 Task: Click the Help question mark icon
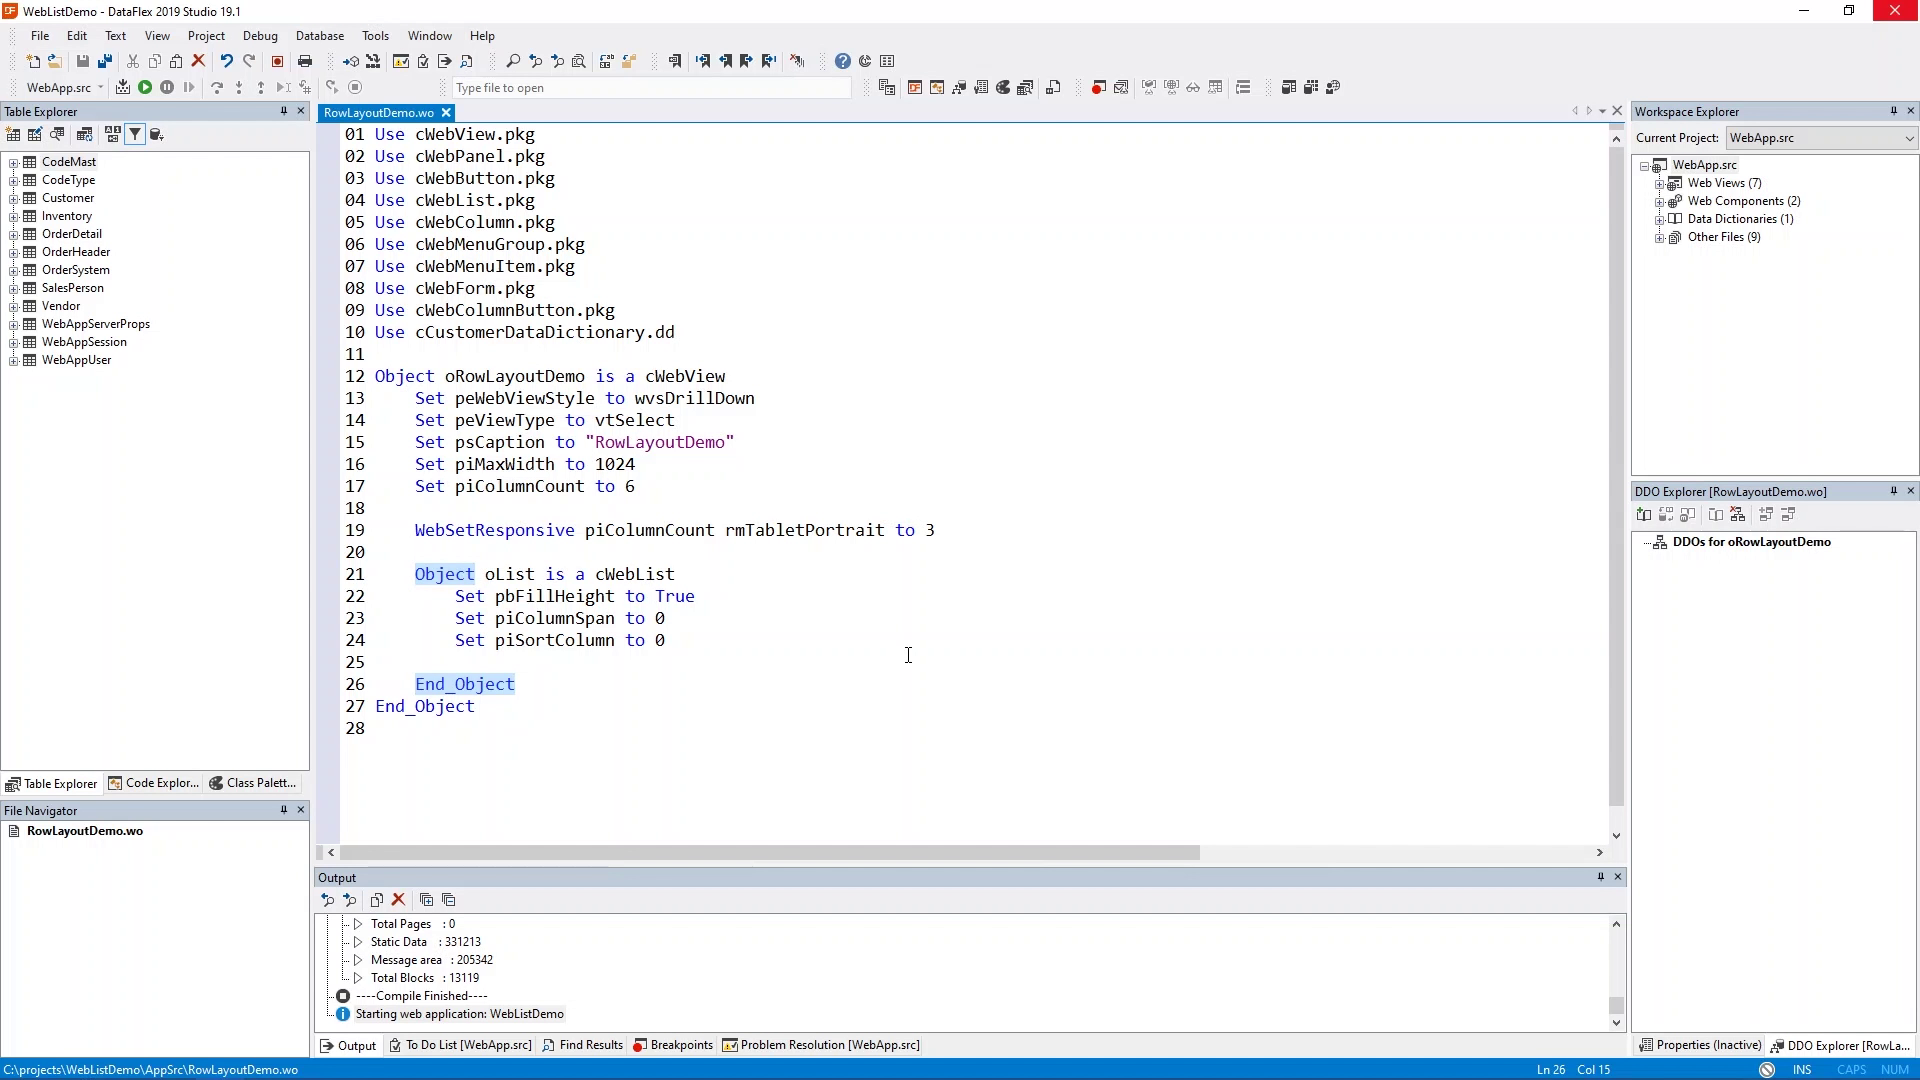pyautogui.click(x=843, y=61)
